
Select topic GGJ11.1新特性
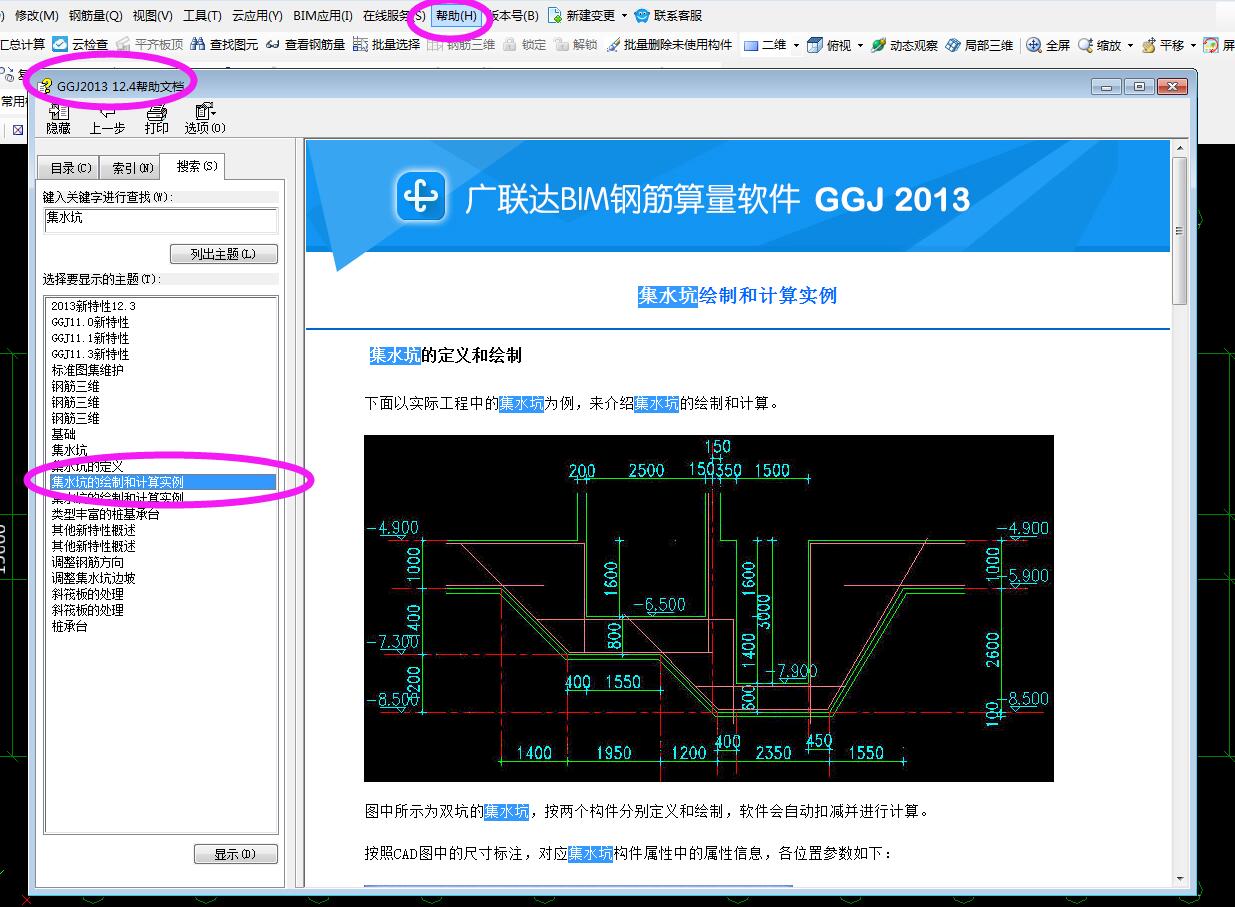[x=90, y=338]
